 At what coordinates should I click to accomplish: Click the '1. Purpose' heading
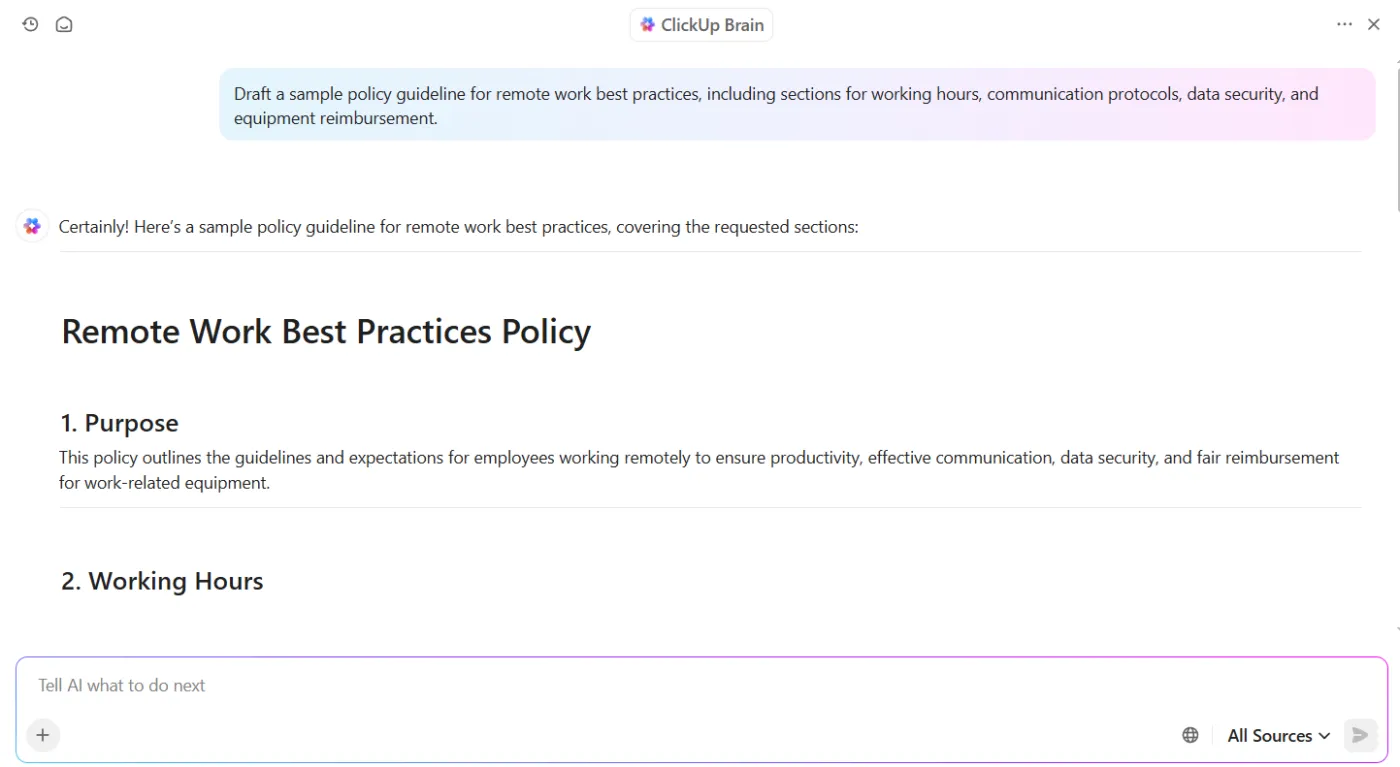pyautogui.click(x=119, y=423)
